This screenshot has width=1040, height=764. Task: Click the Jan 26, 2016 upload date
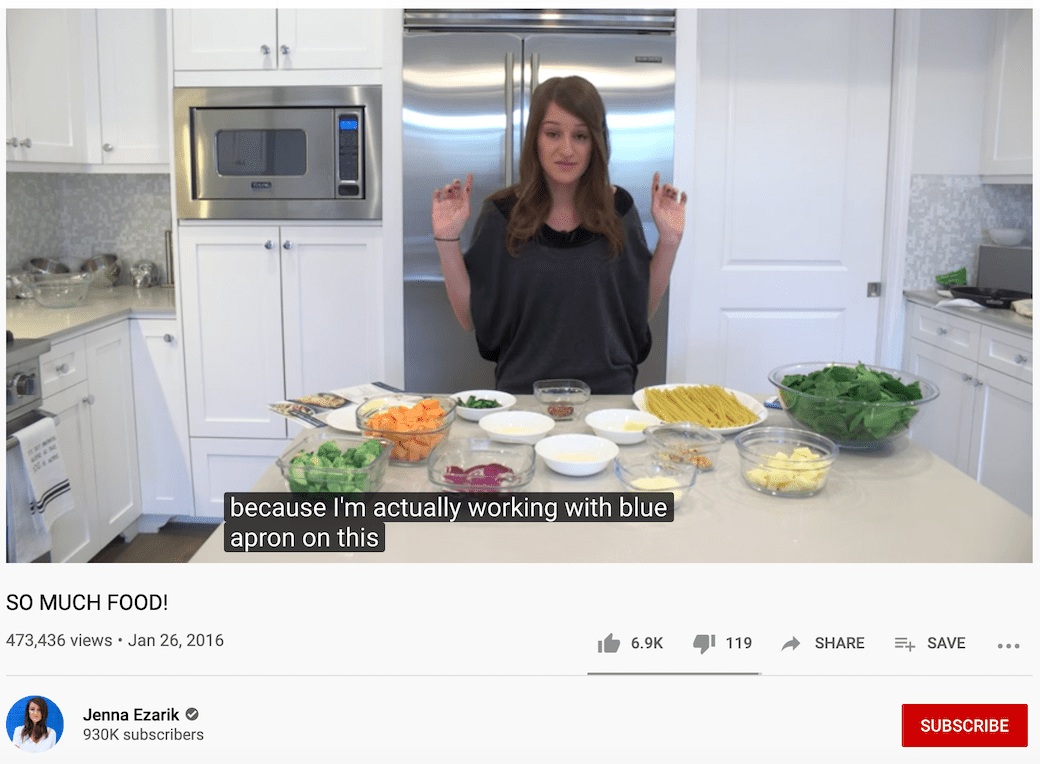pyautogui.click(x=176, y=641)
